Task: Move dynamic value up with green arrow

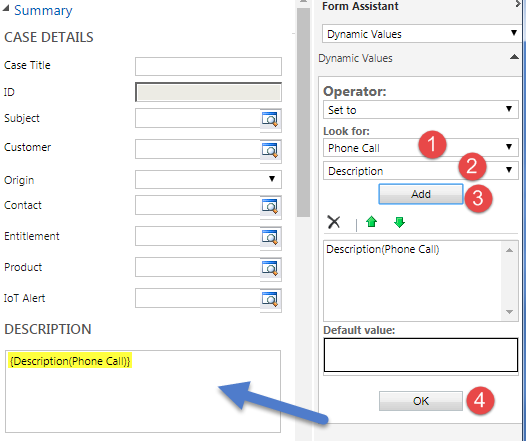Action: click(371, 222)
